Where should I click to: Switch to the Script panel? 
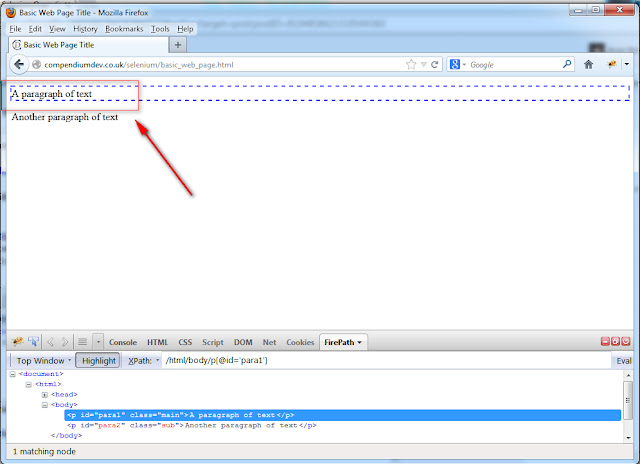click(x=213, y=342)
